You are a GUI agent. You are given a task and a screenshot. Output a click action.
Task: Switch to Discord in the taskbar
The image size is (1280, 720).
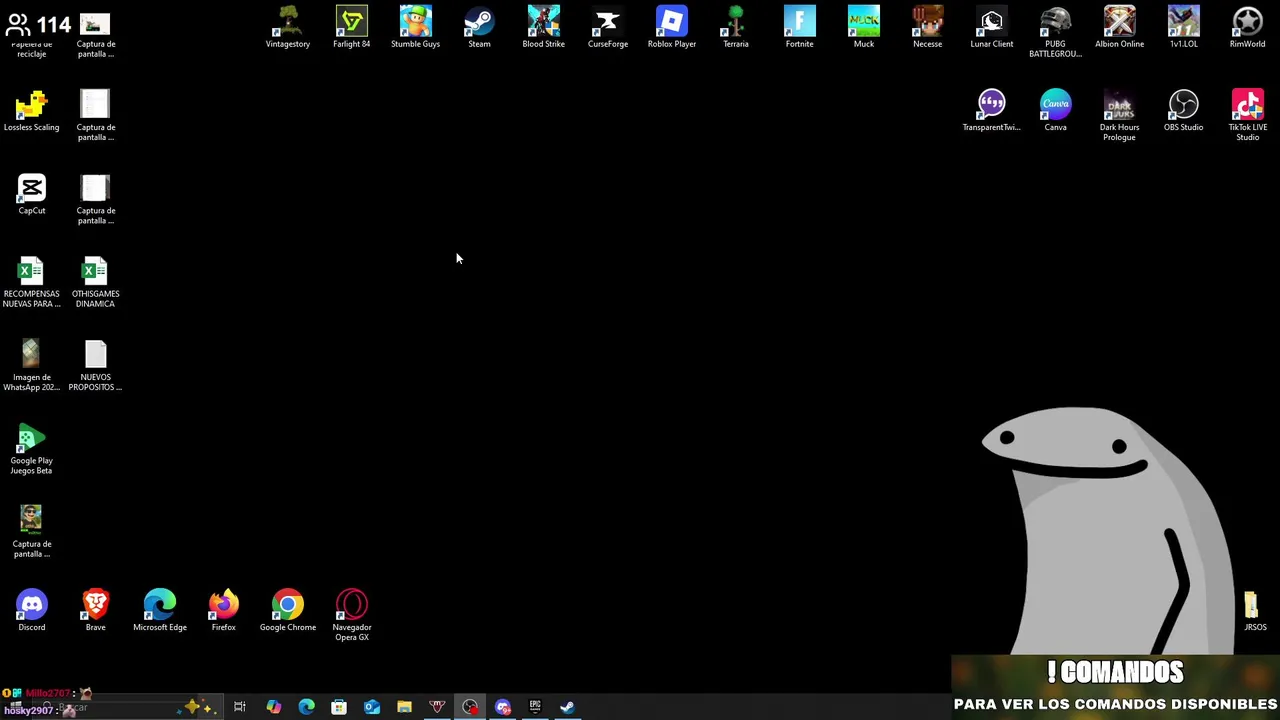pyautogui.click(x=503, y=707)
